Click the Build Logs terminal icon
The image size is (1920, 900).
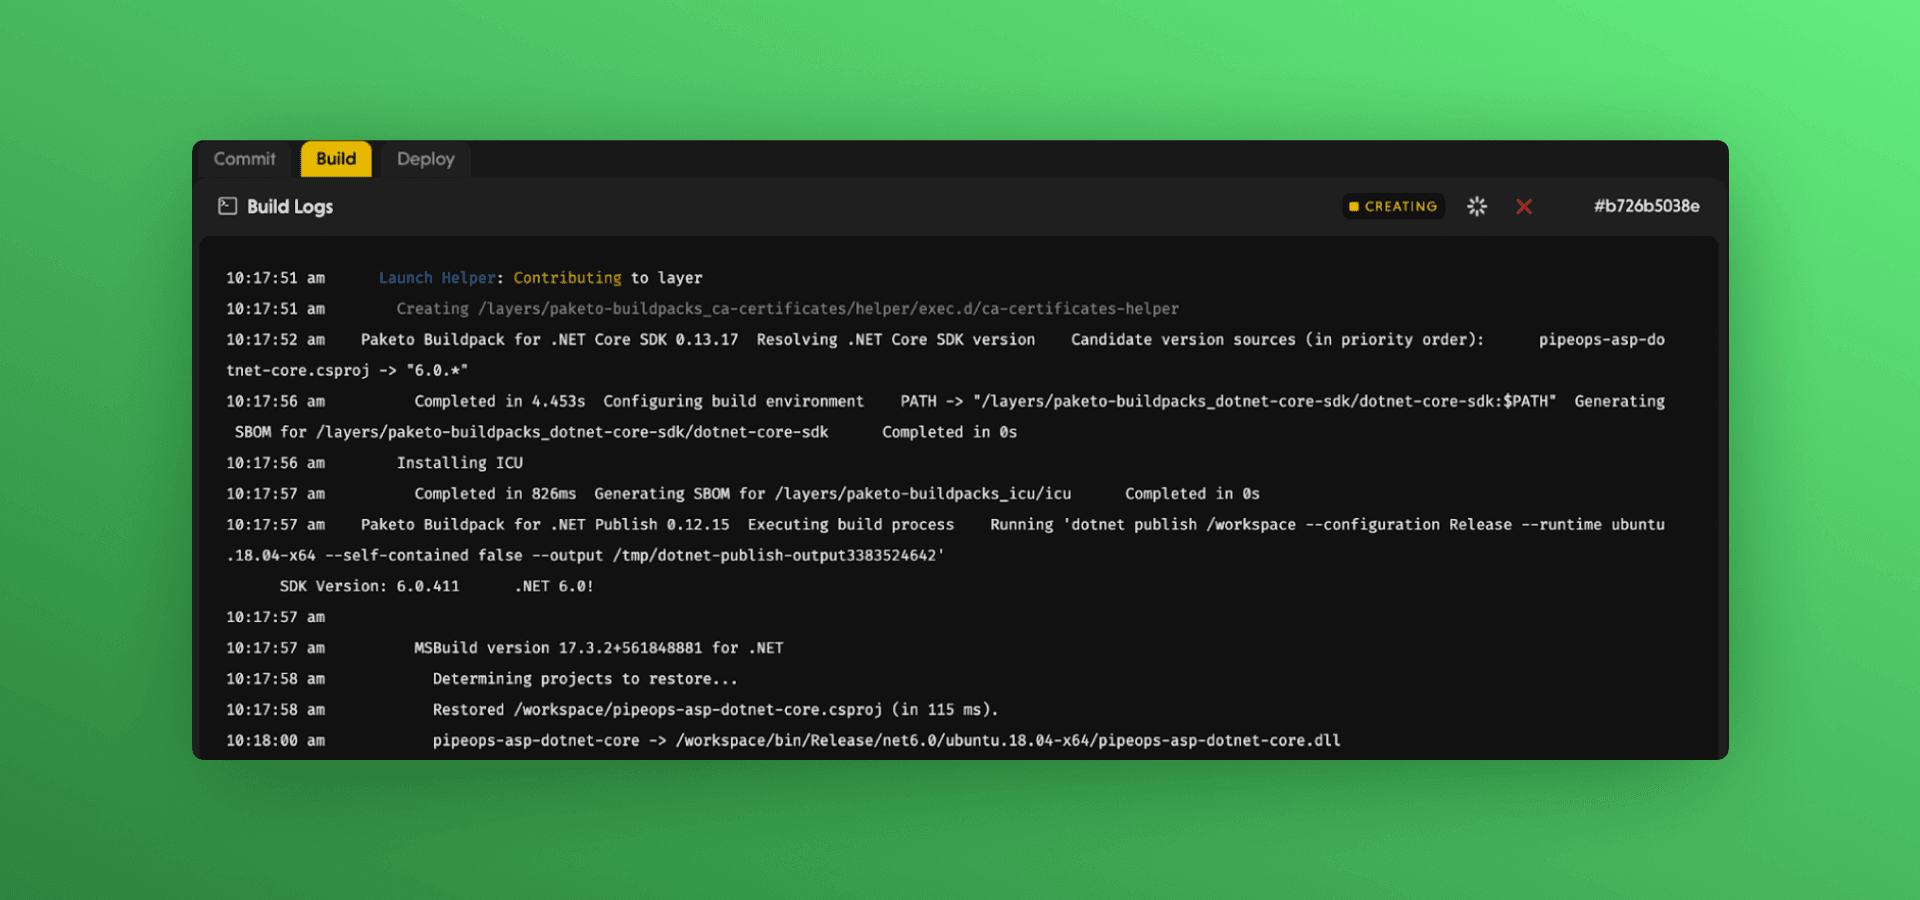[x=228, y=206]
